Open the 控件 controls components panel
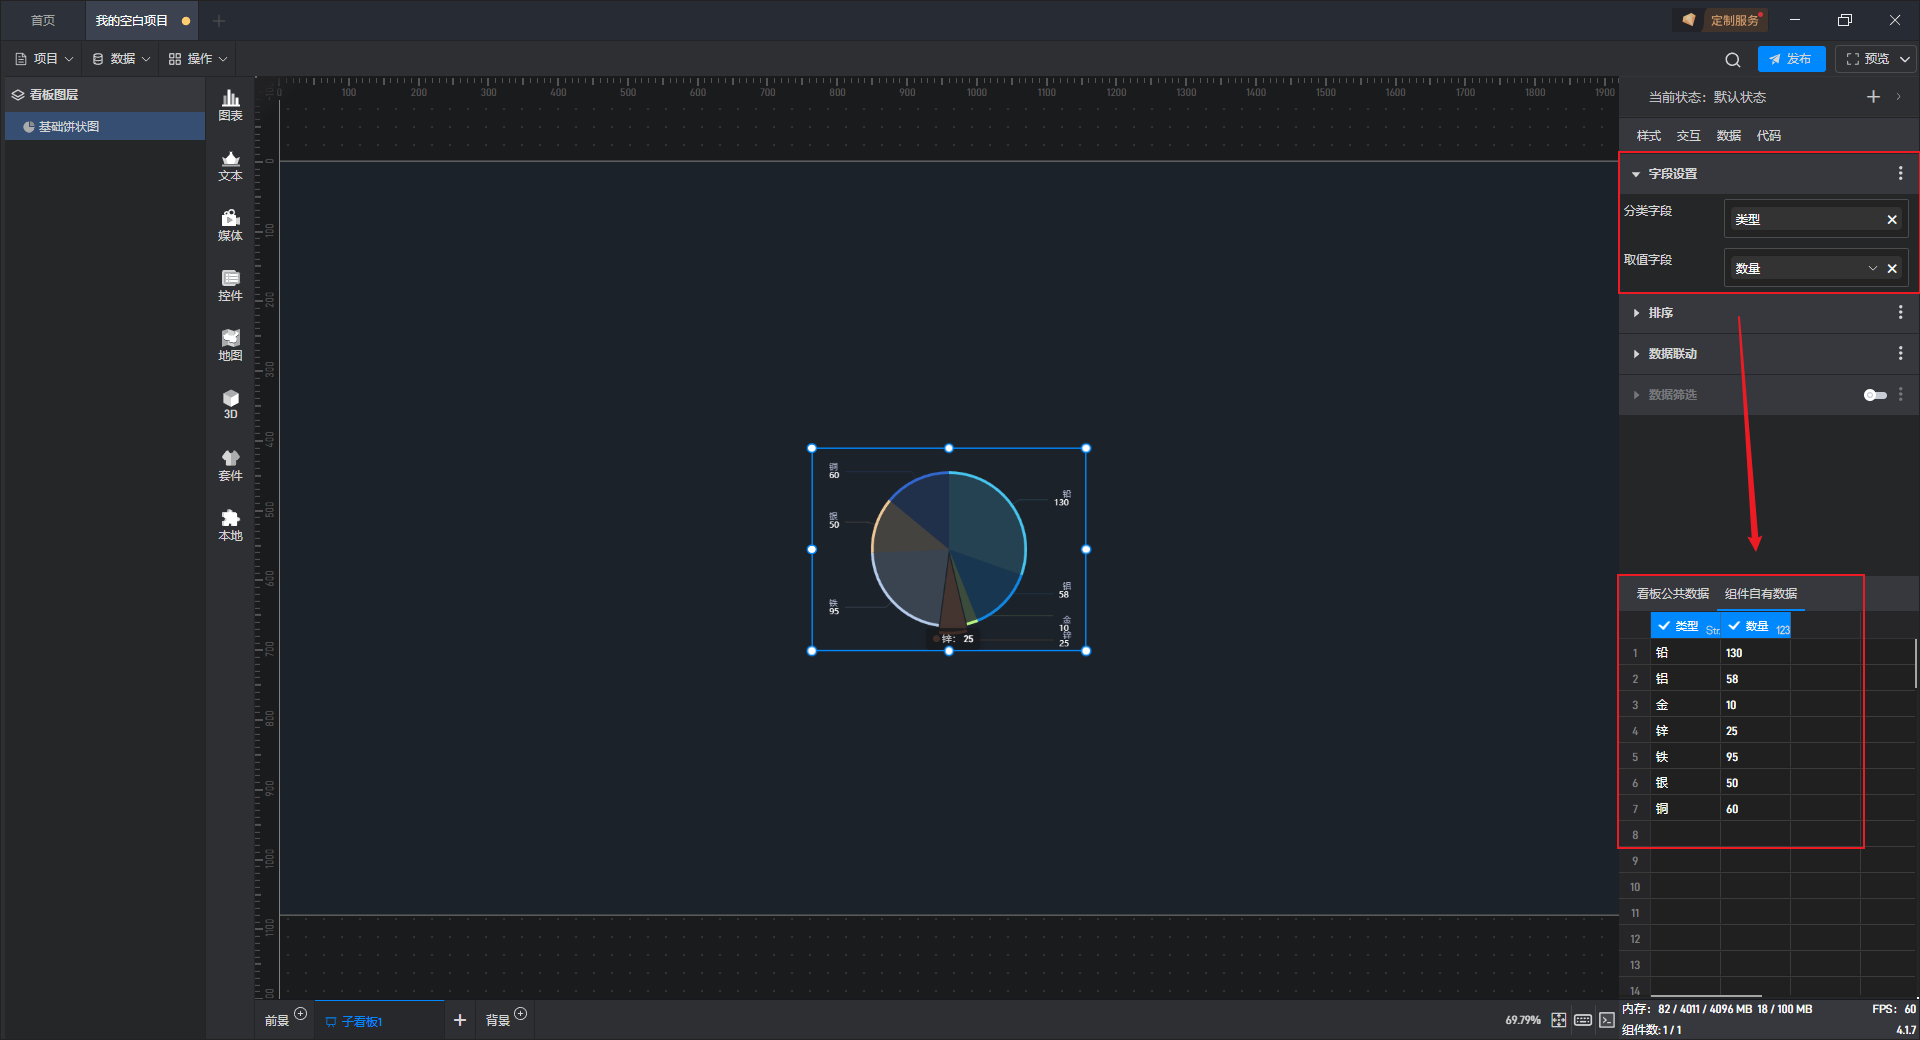 point(230,285)
